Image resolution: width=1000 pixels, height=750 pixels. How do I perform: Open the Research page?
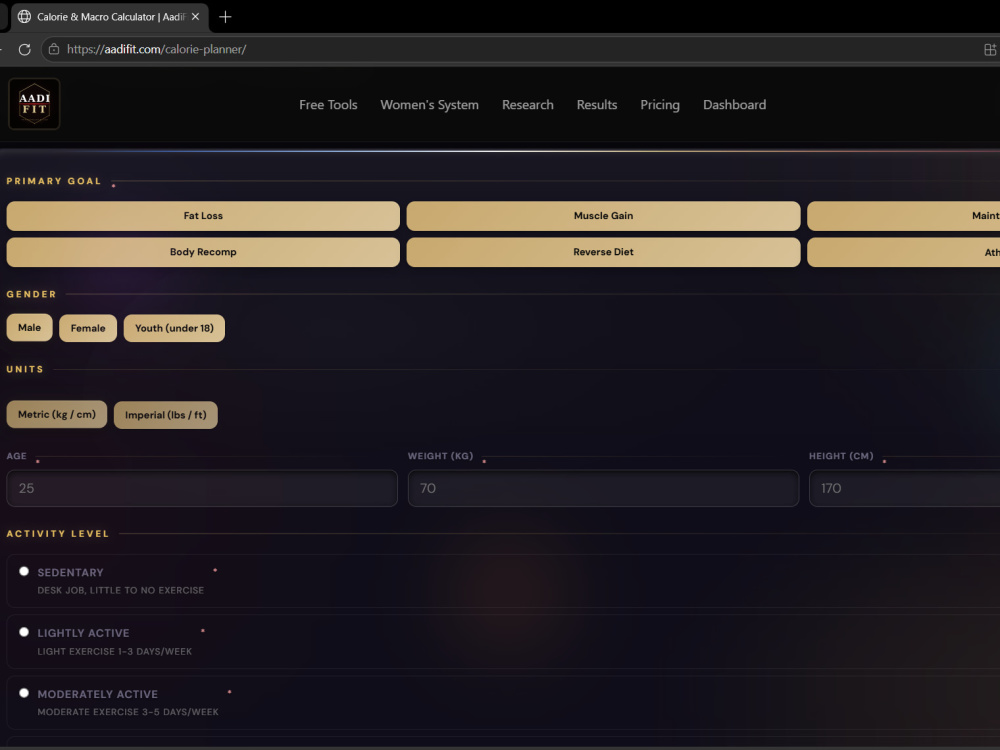pos(527,105)
